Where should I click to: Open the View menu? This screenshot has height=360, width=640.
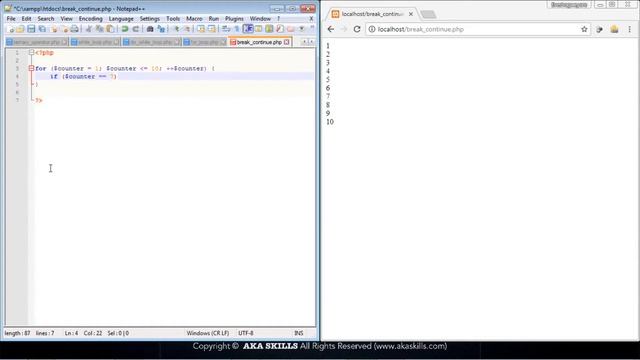[x=67, y=19]
